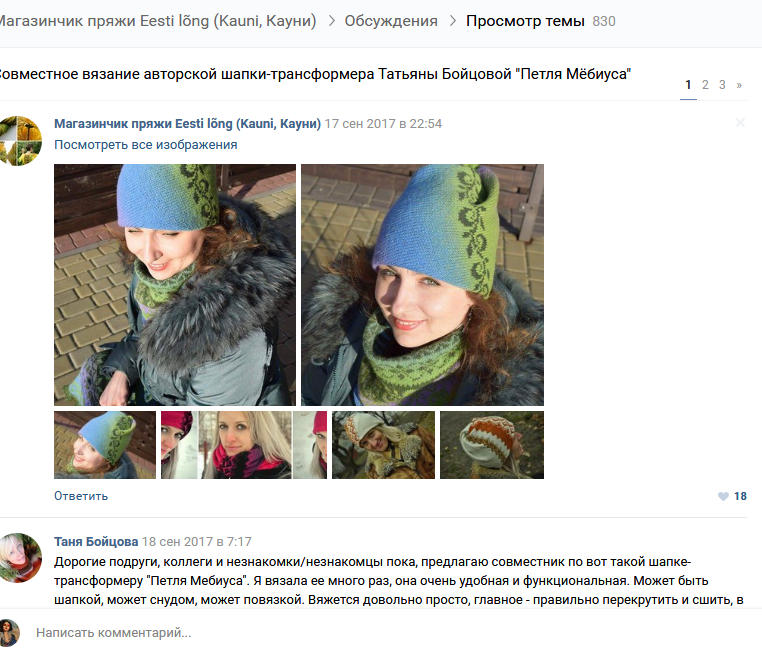
Task: Like the first post via heart icon
Action: [723, 496]
